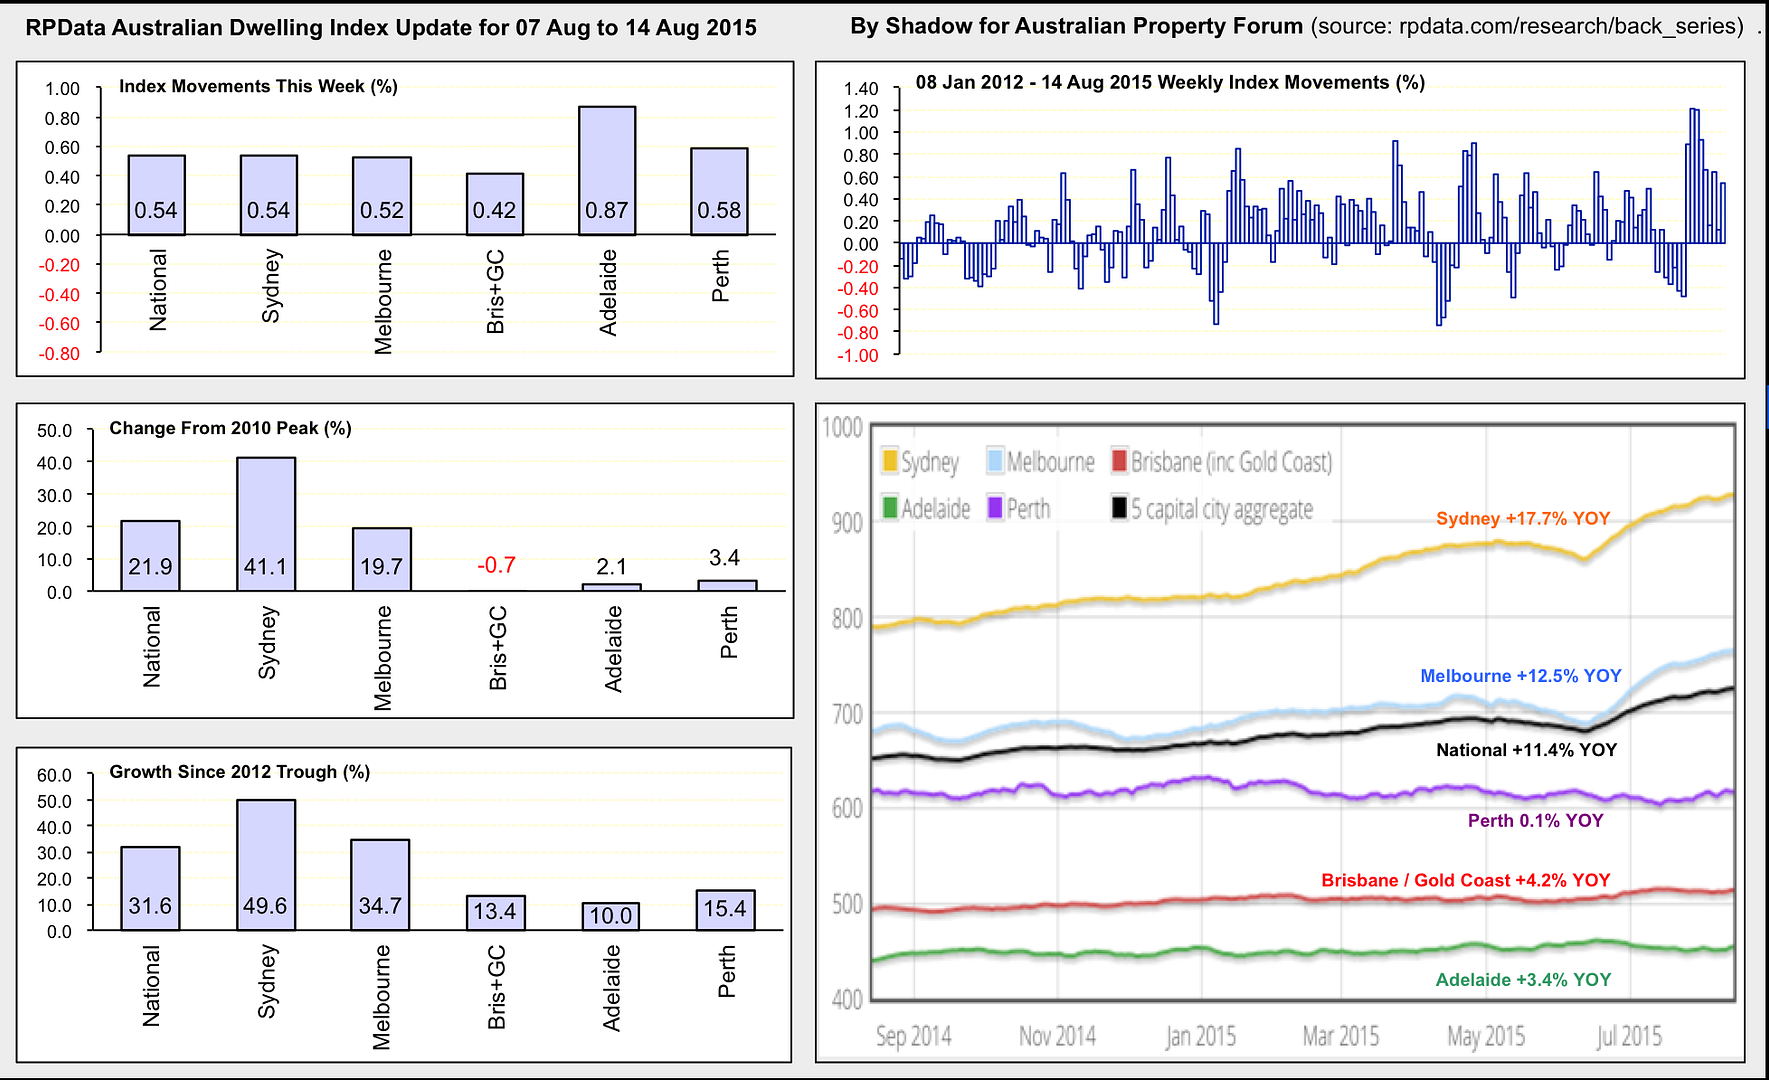The height and width of the screenshot is (1080, 1769).
Task: Click the light blue Melbourne legend swatch
Action: [995, 461]
